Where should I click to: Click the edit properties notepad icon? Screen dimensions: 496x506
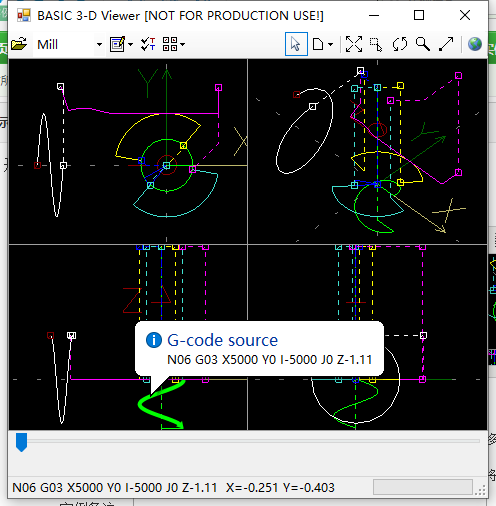[x=118, y=44]
